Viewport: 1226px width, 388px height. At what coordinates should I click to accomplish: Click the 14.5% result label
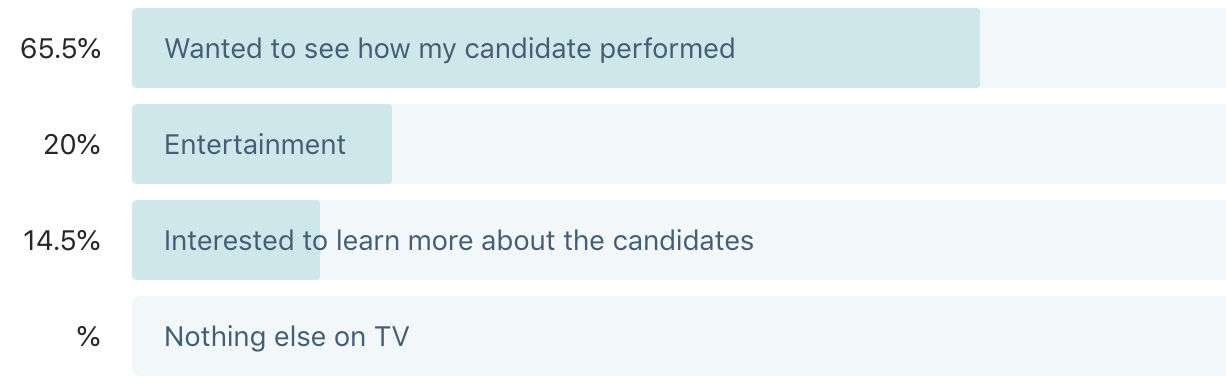point(61,240)
